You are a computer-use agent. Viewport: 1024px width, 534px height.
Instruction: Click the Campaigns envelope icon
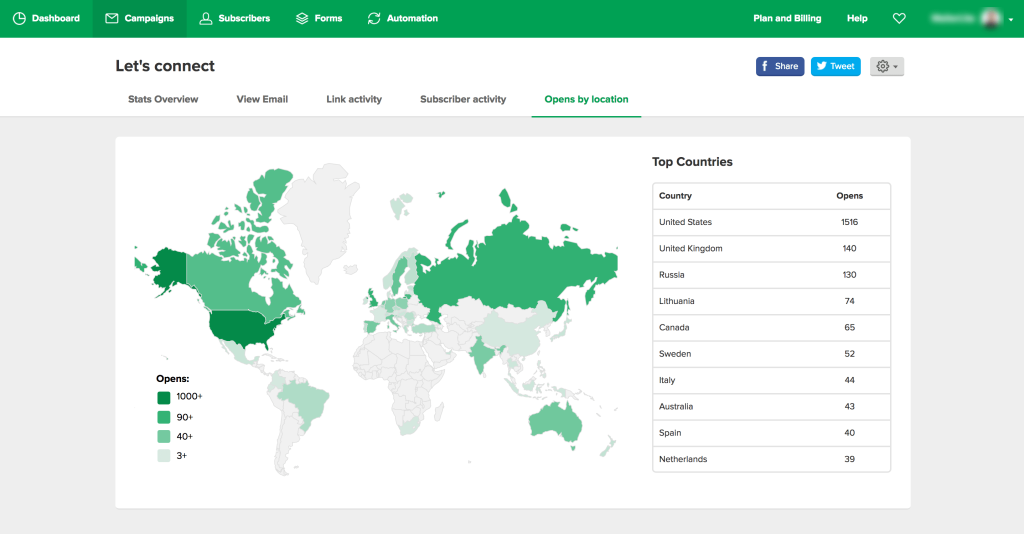click(x=112, y=18)
